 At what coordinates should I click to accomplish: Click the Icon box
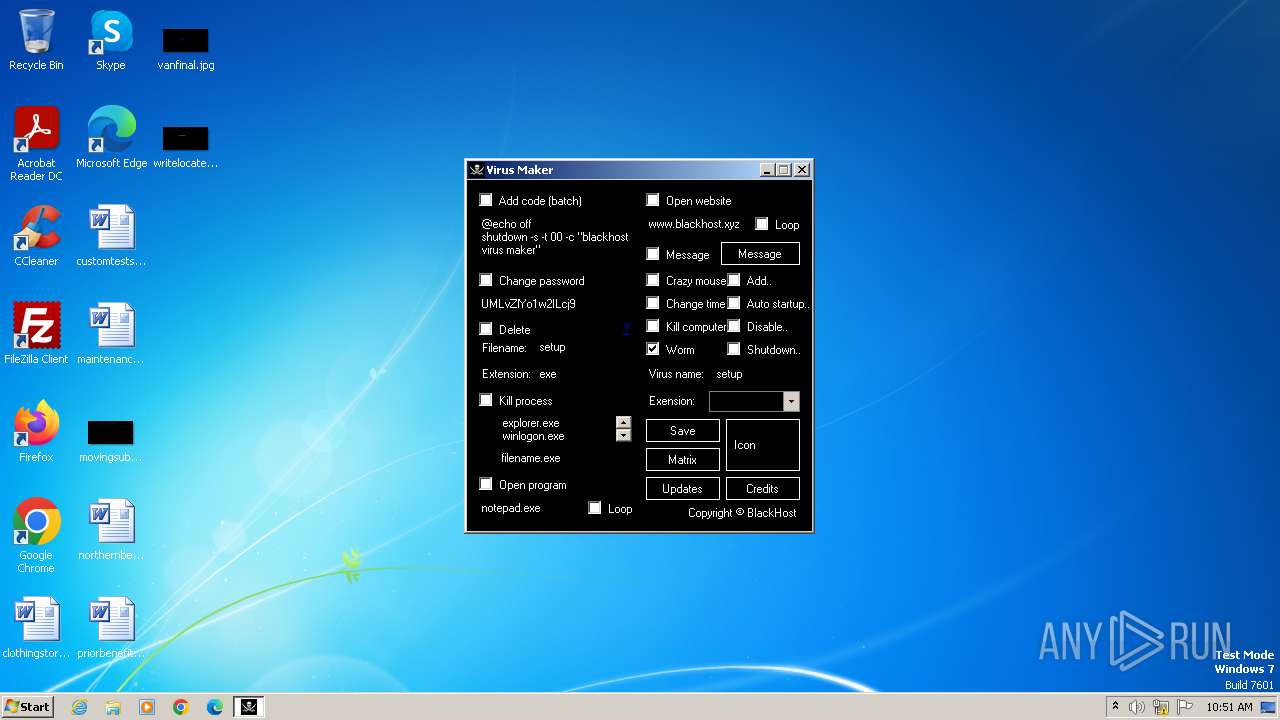[x=763, y=445]
